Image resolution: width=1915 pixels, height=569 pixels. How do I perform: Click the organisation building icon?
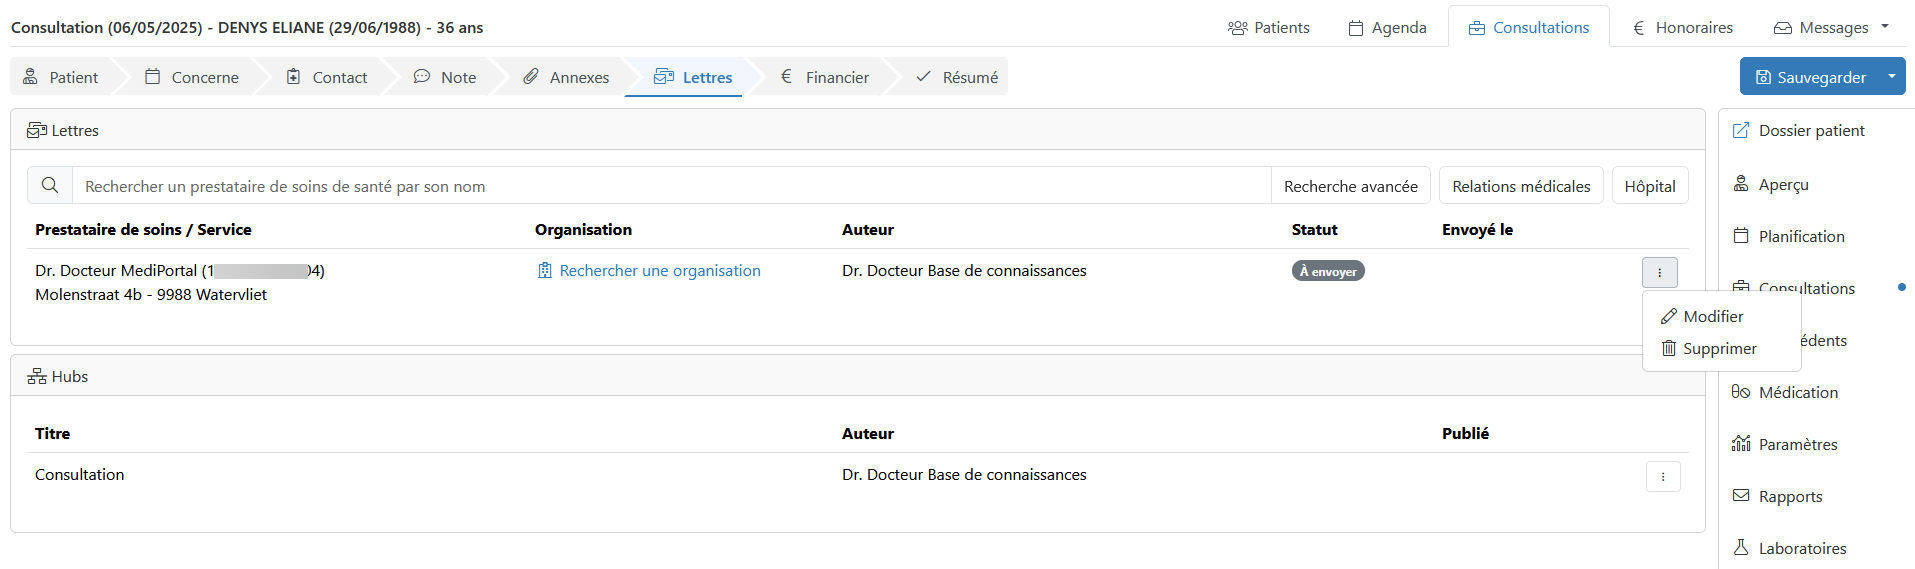click(545, 271)
